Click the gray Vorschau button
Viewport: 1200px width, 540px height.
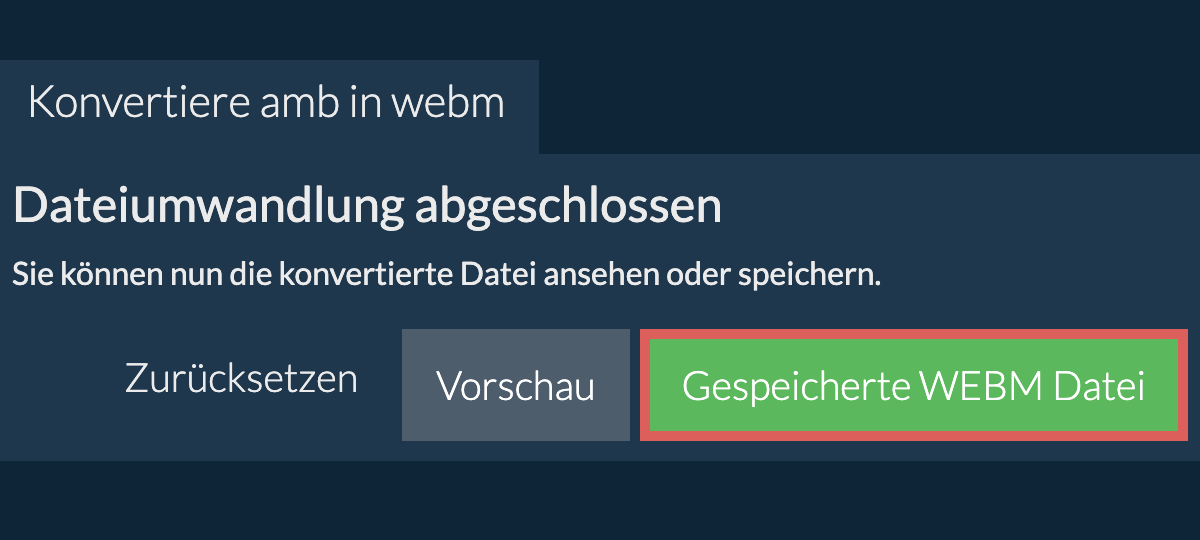pyautogui.click(x=515, y=386)
